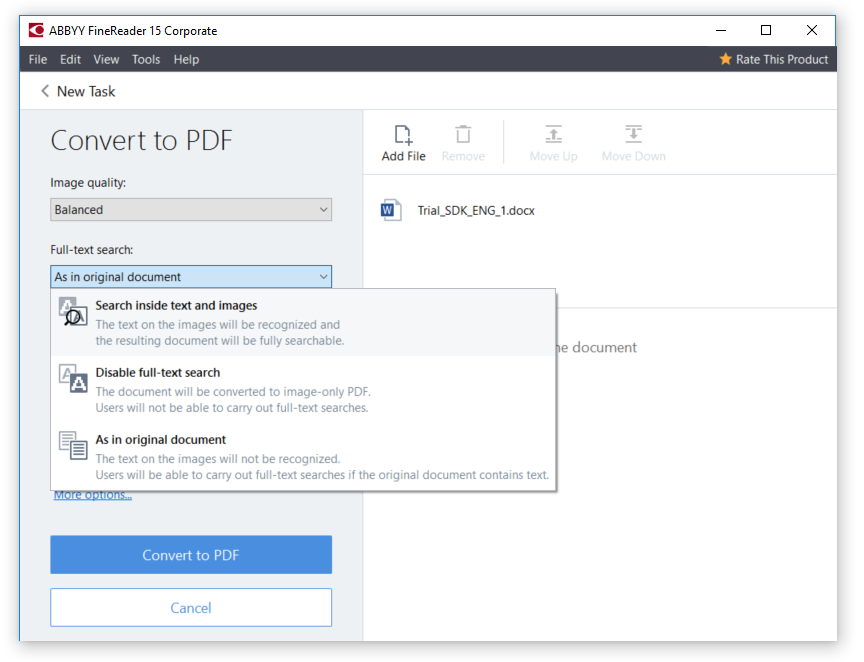The image size is (864, 662).
Task: Select the Trial_SDK_ENG_1.docx file name
Action: [476, 211]
